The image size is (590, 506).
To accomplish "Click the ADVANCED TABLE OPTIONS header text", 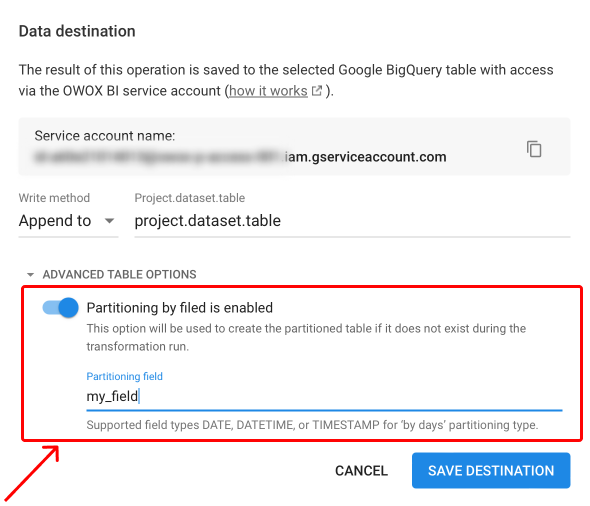I will 119,274.
